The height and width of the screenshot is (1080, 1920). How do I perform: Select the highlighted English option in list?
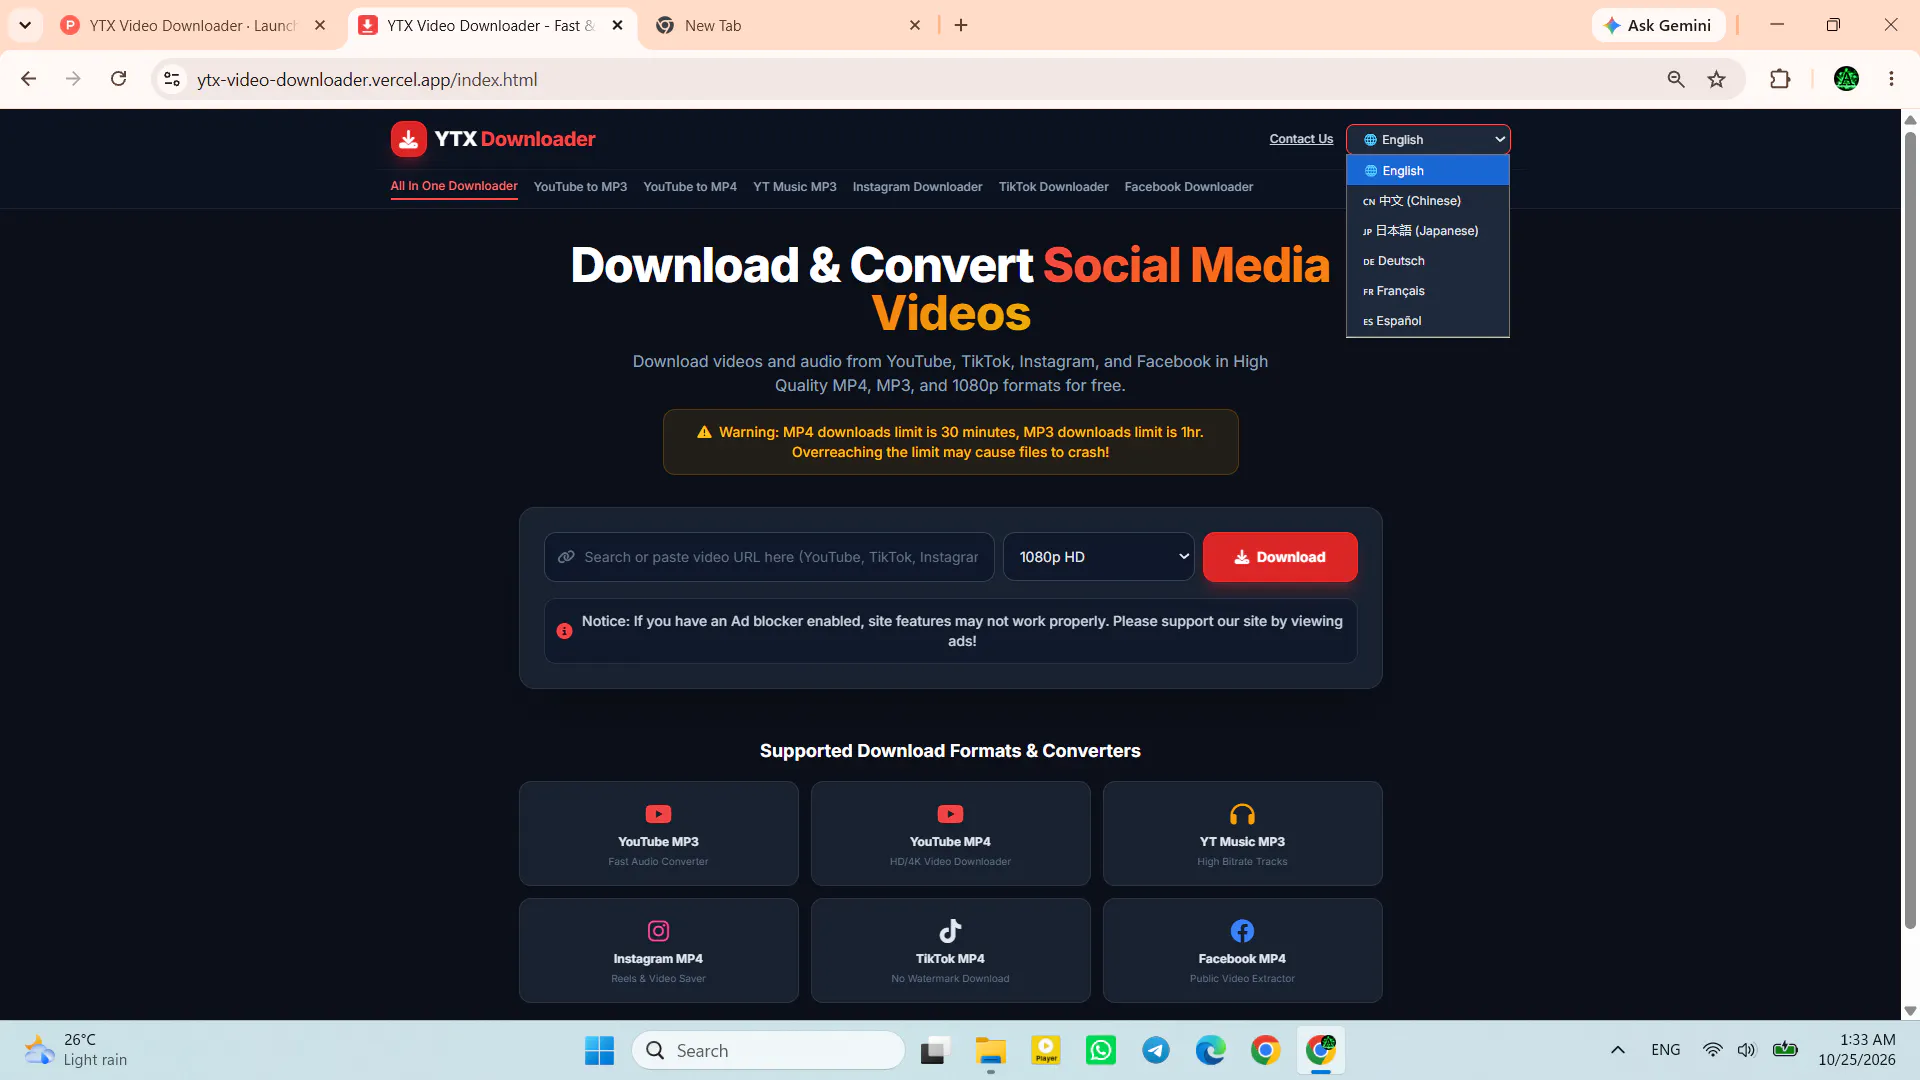[x=1428, y=171]
